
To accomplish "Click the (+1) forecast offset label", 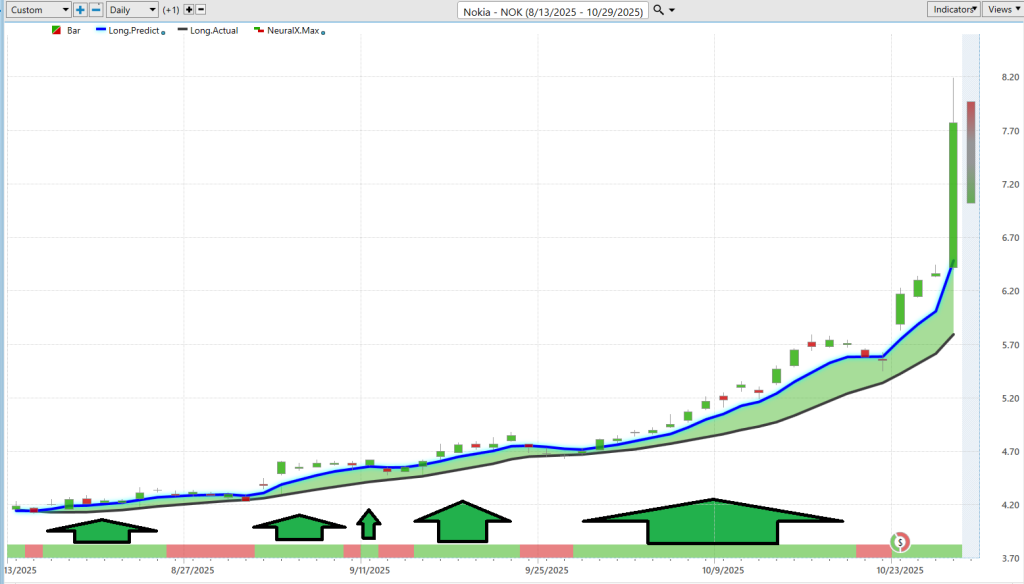I will pyautogui.click(x=171, y=10).
